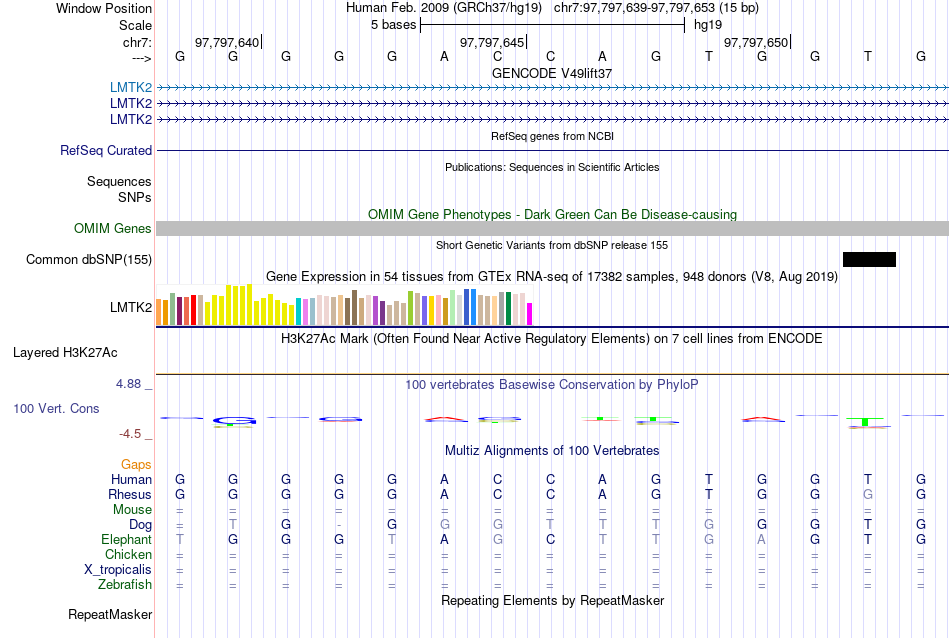Click the Short Genetic Variants from dbSNP title
The width and height of the screenshot is (950, 638).
coord(552,245)
